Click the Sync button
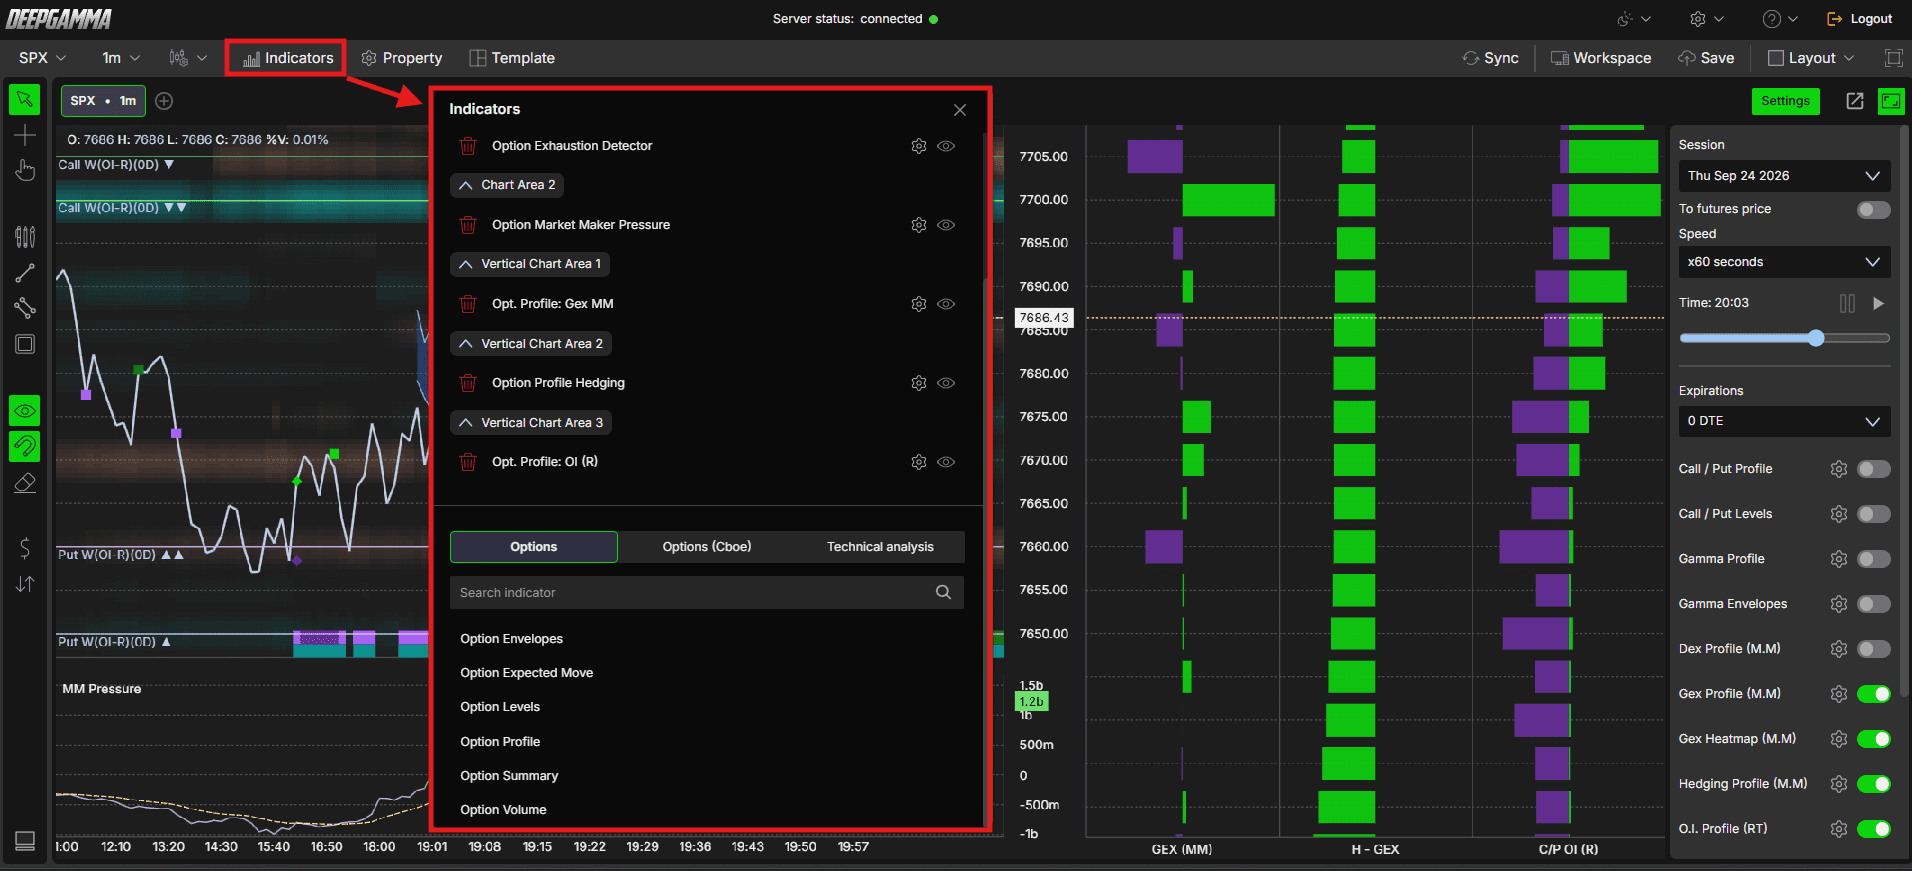The width and height of the screenshot is (1912, 871). pyautogui.click(x=1490, y=58)
